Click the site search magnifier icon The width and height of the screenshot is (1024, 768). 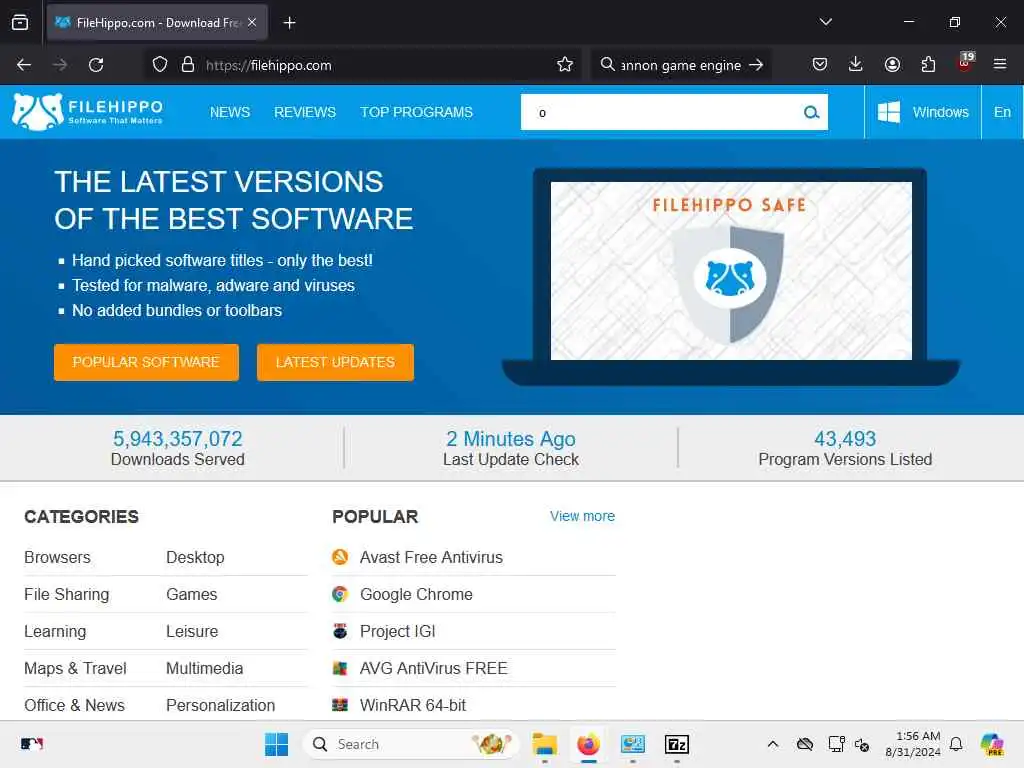point(811,112)
